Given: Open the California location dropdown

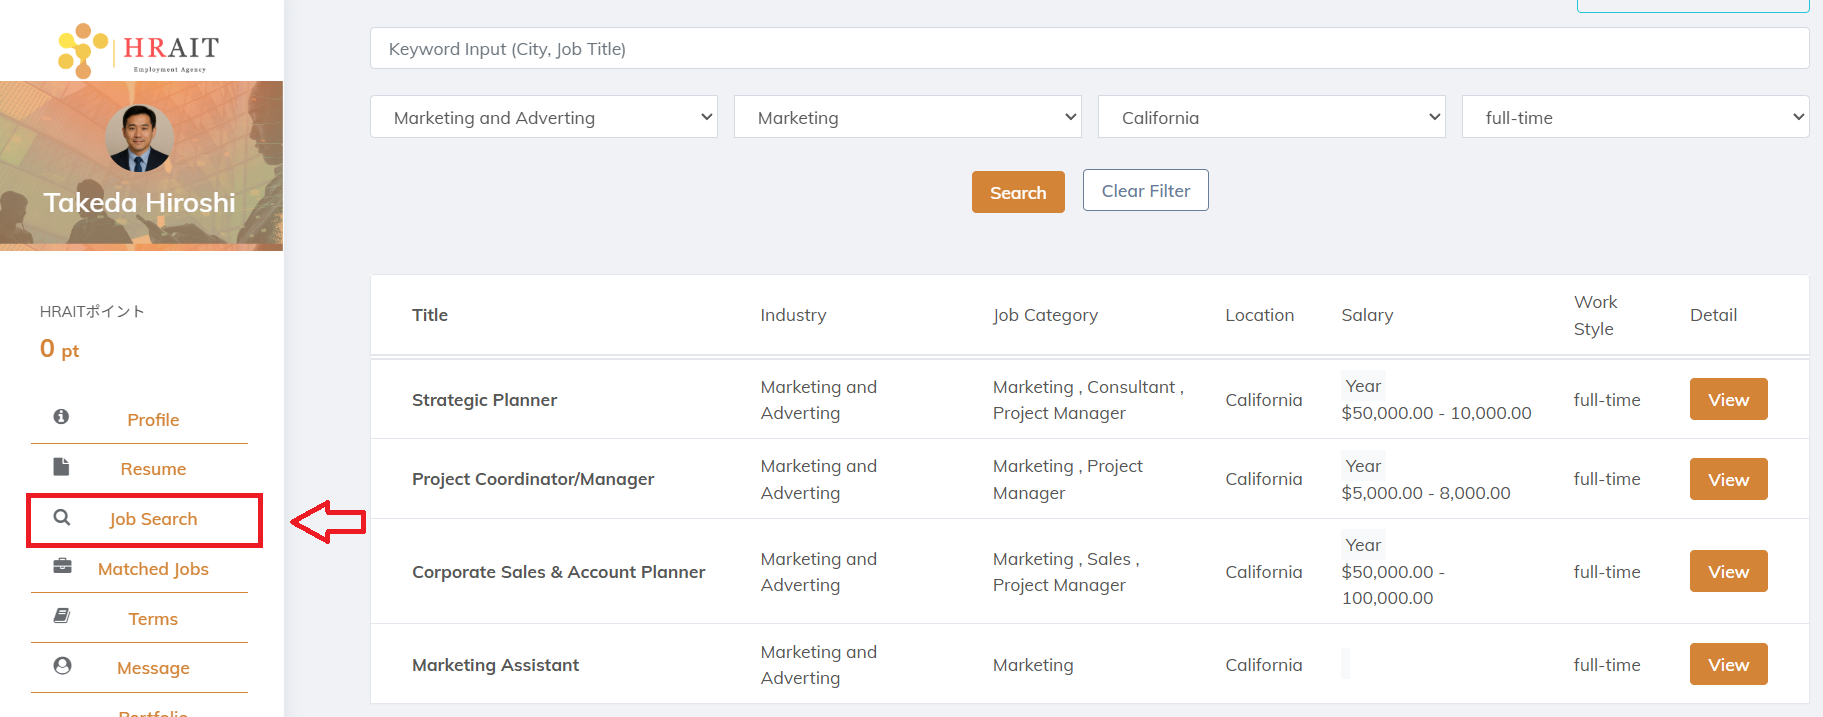Looking at the screenshot, I should (x=1271, y=117).
